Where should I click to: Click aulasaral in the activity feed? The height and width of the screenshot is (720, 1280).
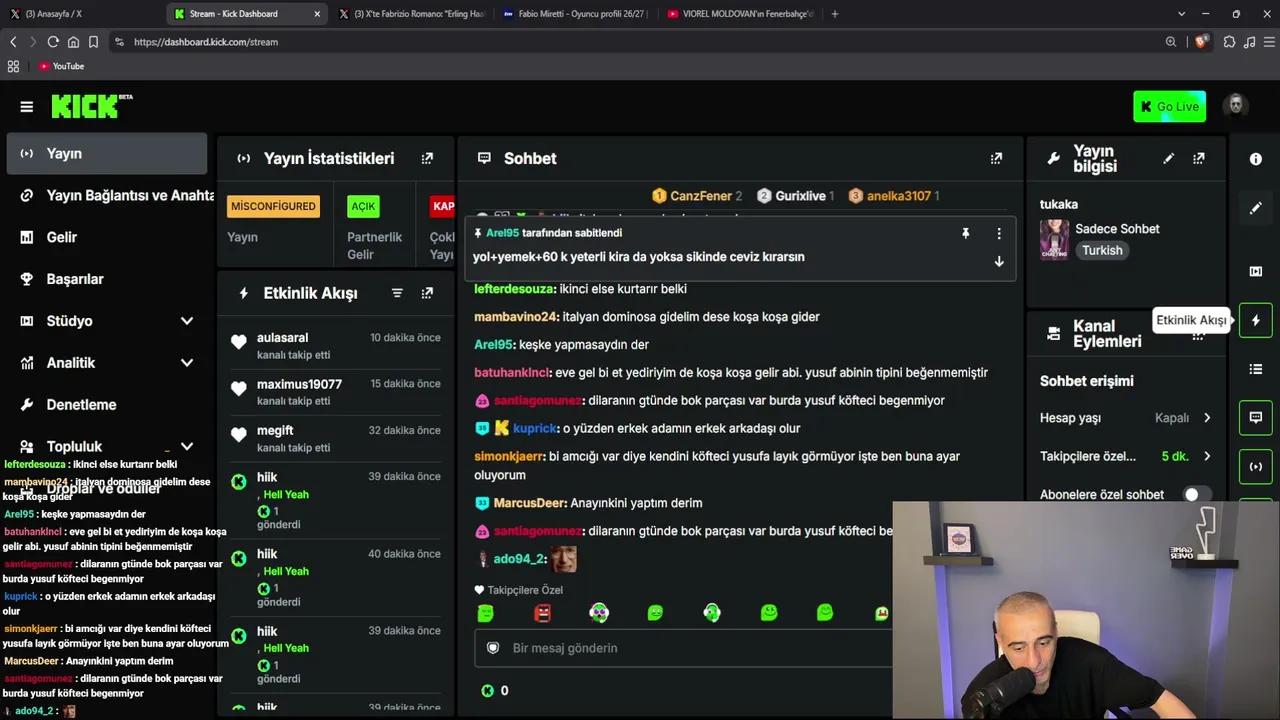click(282, 338)
